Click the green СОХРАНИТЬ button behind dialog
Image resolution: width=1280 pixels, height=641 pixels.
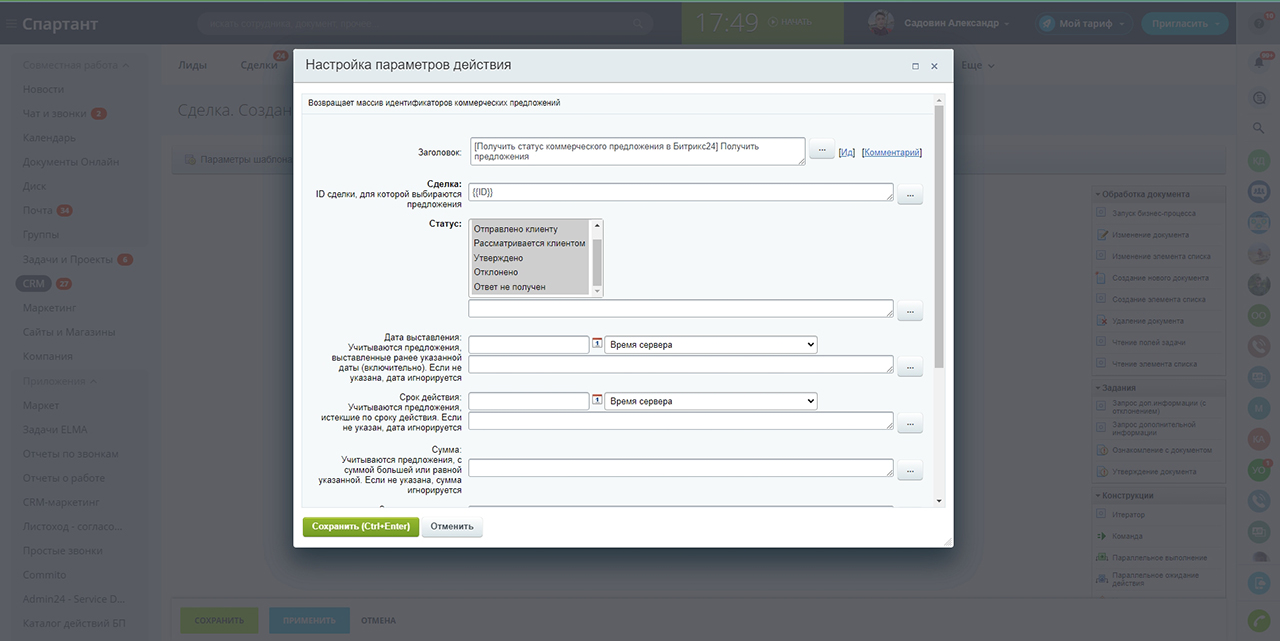(219, 620)
